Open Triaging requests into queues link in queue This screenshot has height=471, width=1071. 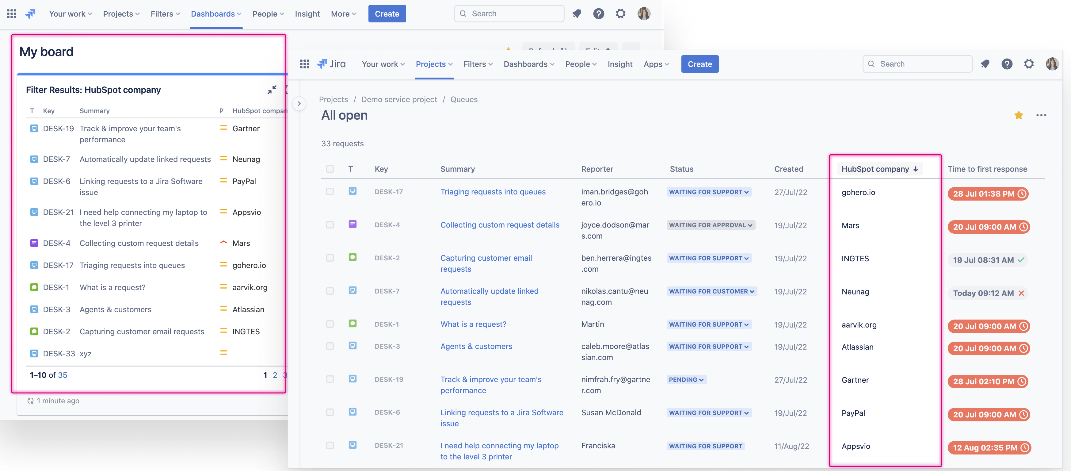click(x=492, y=192)
